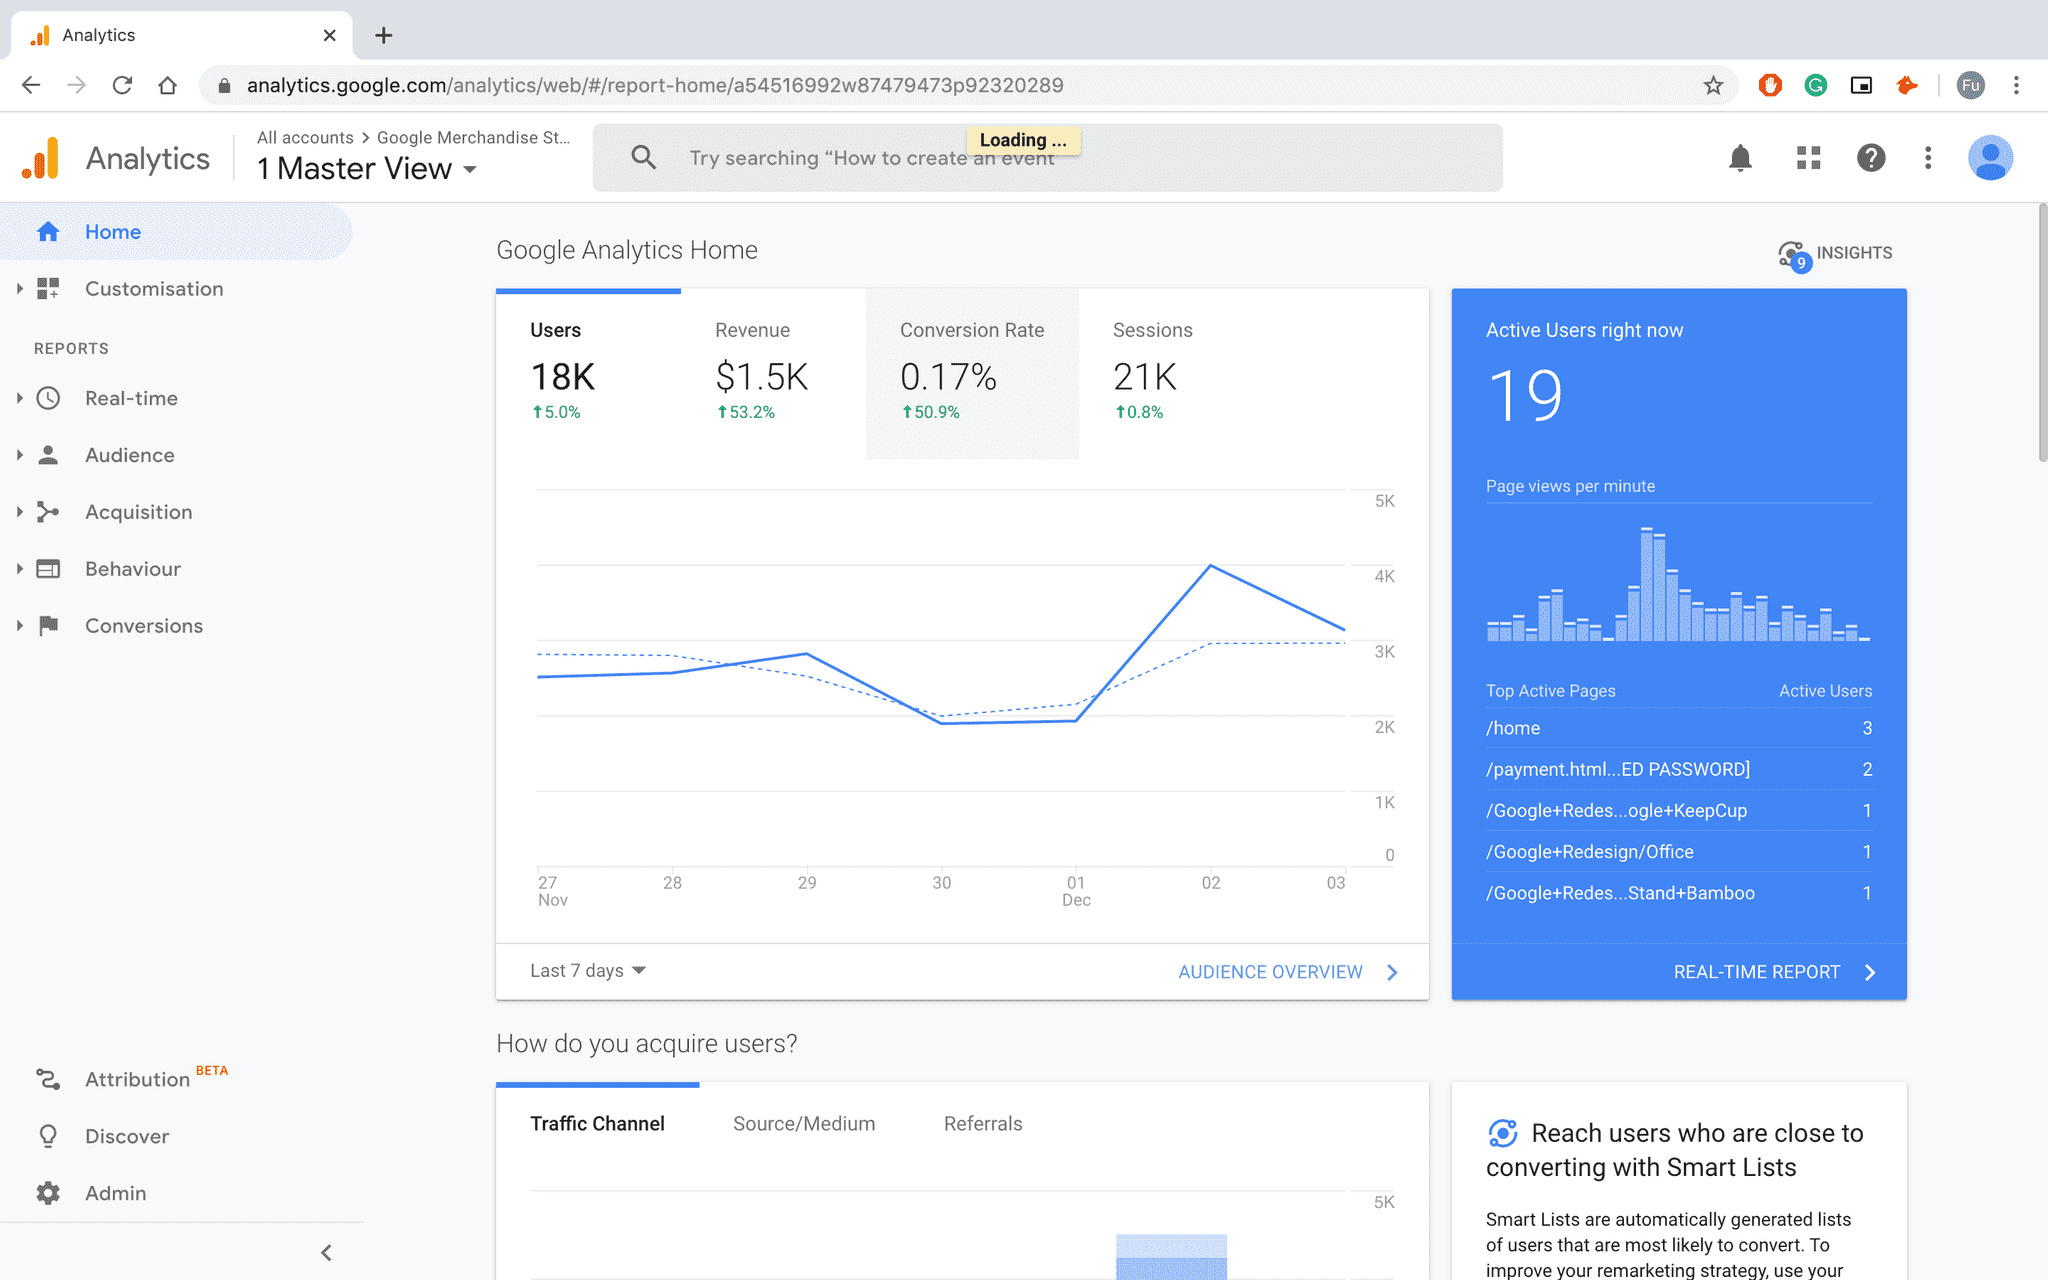Click the Real-time clock icon
The image size is (2048, 1280).
pos(48,398)
